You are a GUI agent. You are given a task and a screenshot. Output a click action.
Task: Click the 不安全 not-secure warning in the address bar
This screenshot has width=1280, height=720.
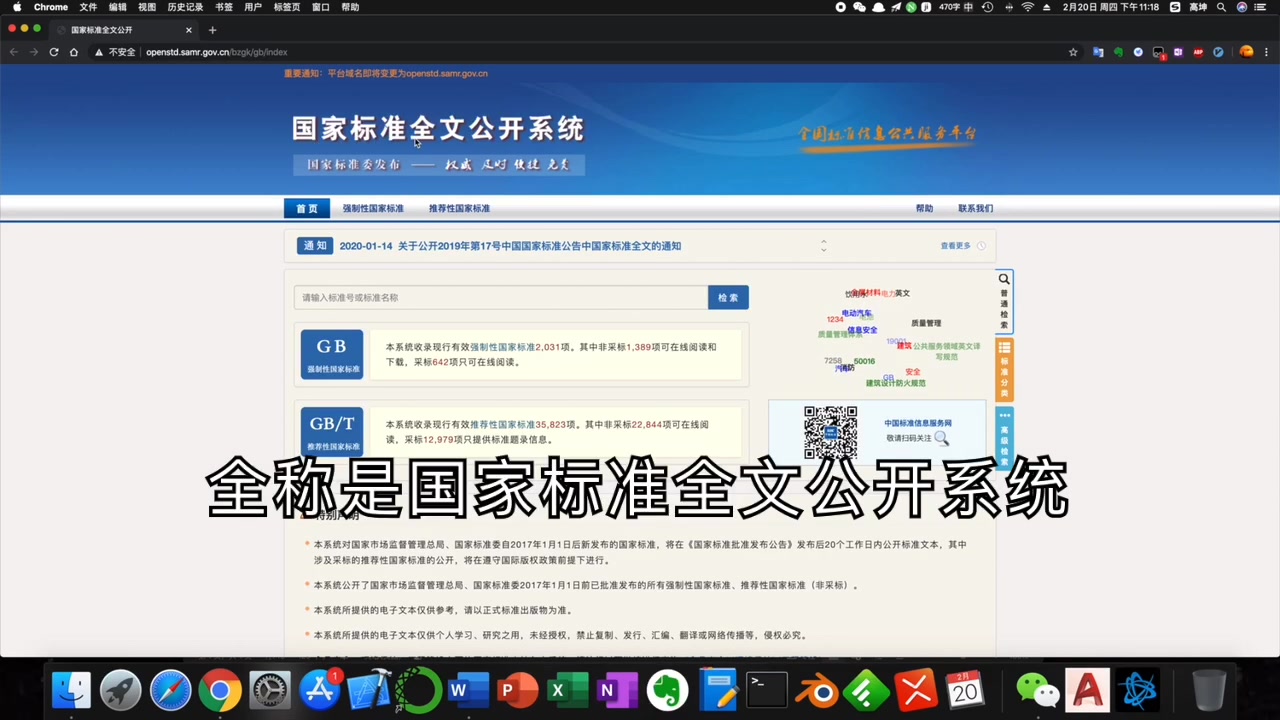tap(115, 52)
